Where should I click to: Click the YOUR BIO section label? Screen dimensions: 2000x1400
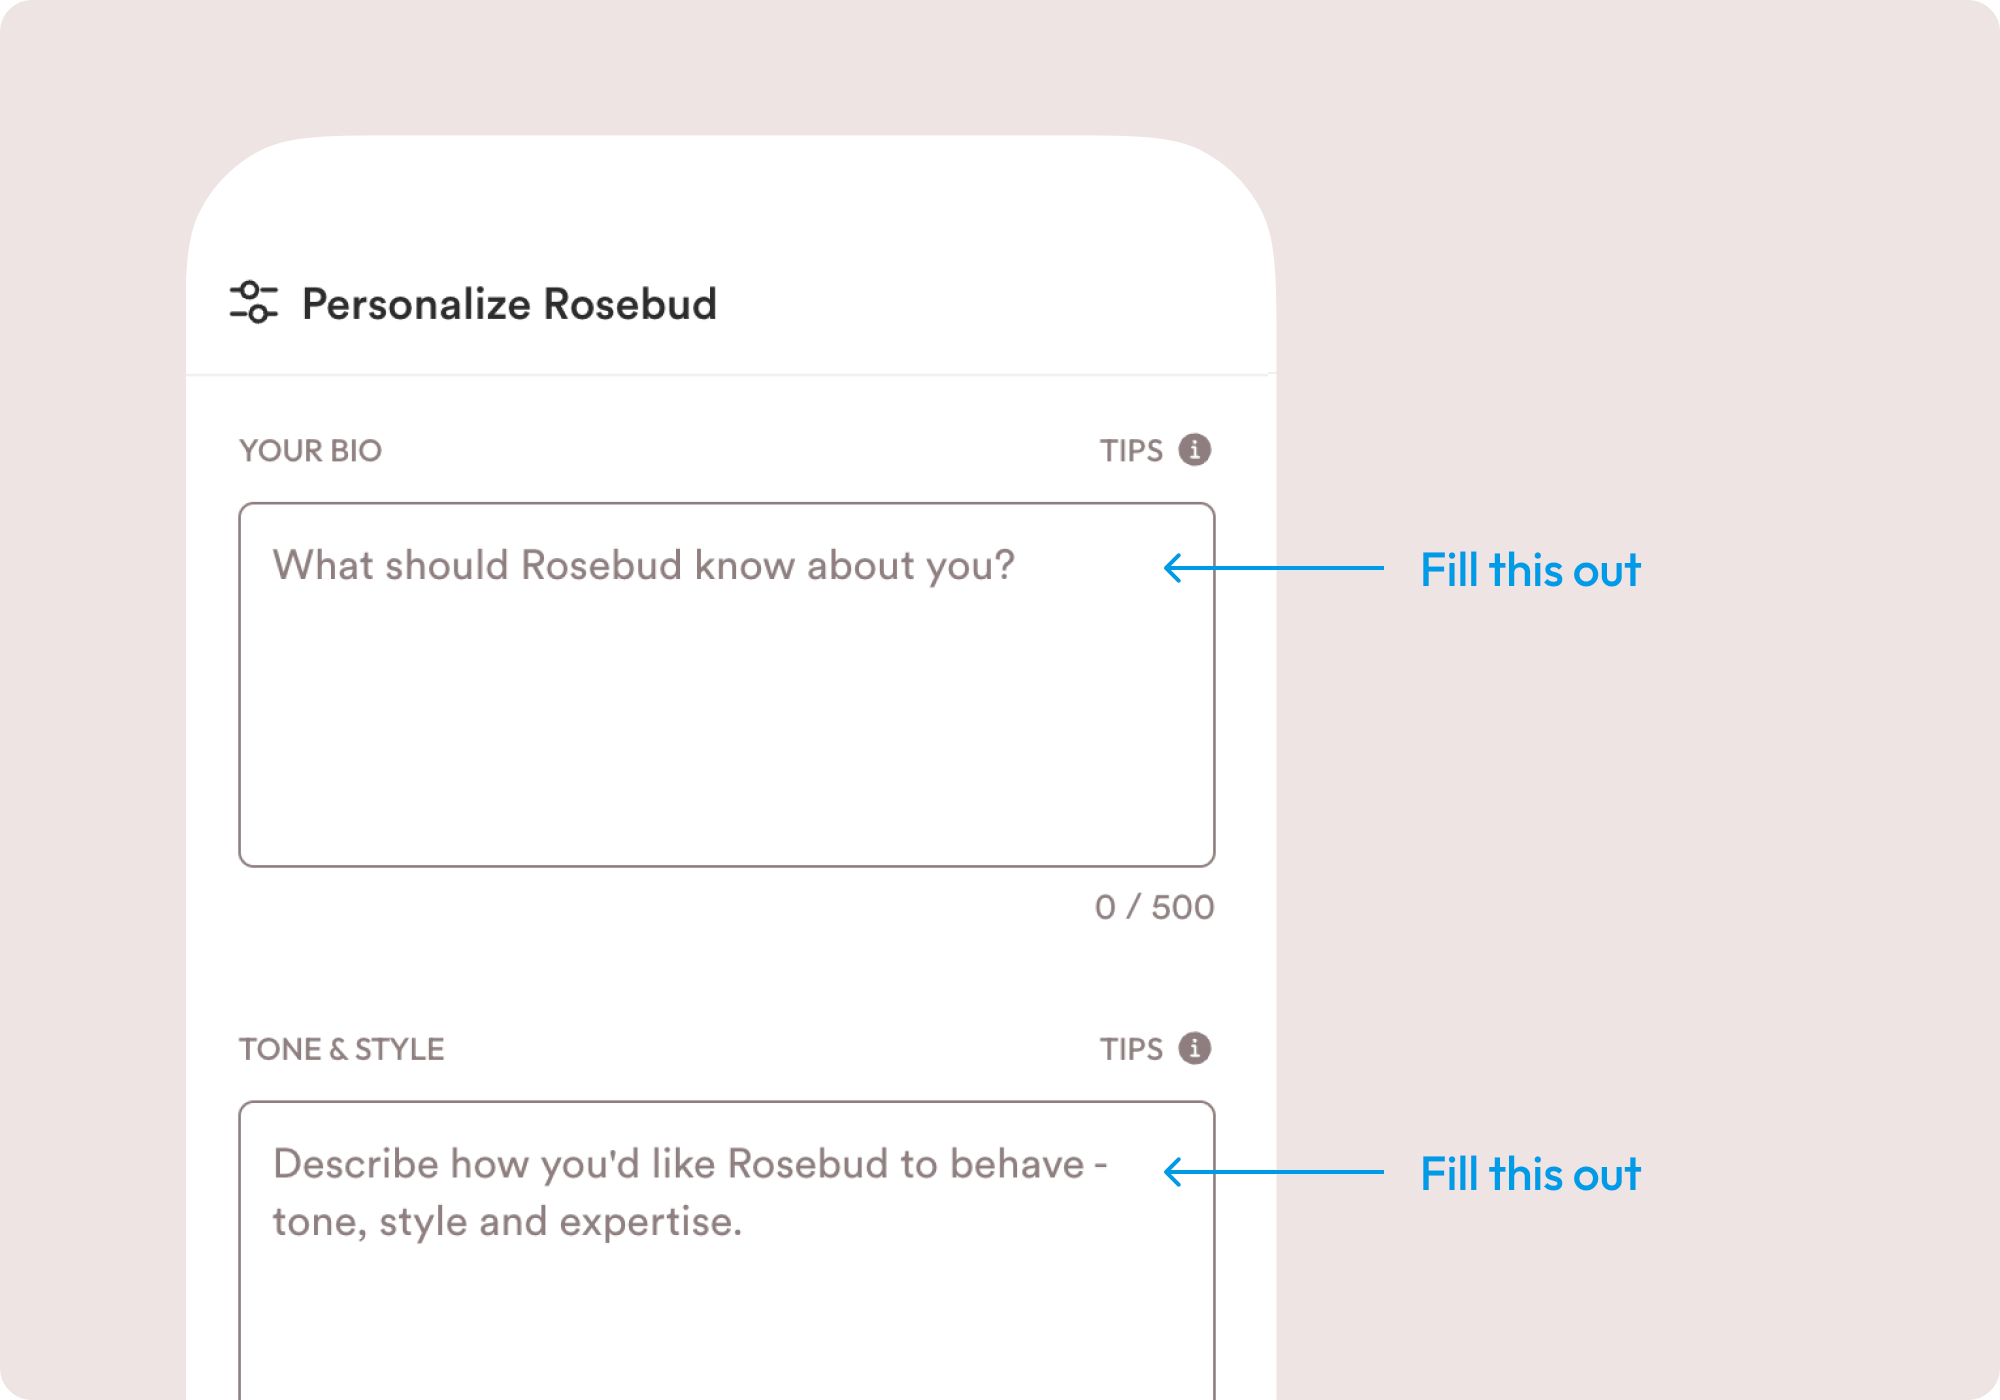coord(310,451)
